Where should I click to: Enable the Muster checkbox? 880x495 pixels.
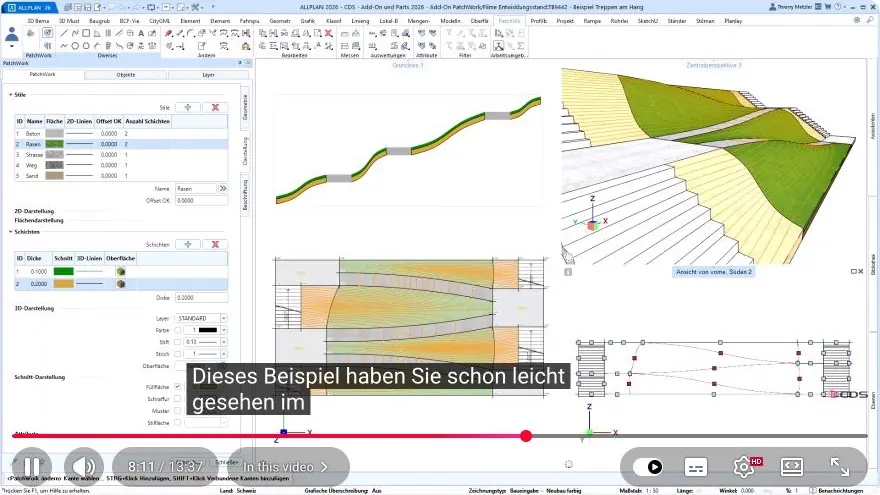[x=178, y=411]
